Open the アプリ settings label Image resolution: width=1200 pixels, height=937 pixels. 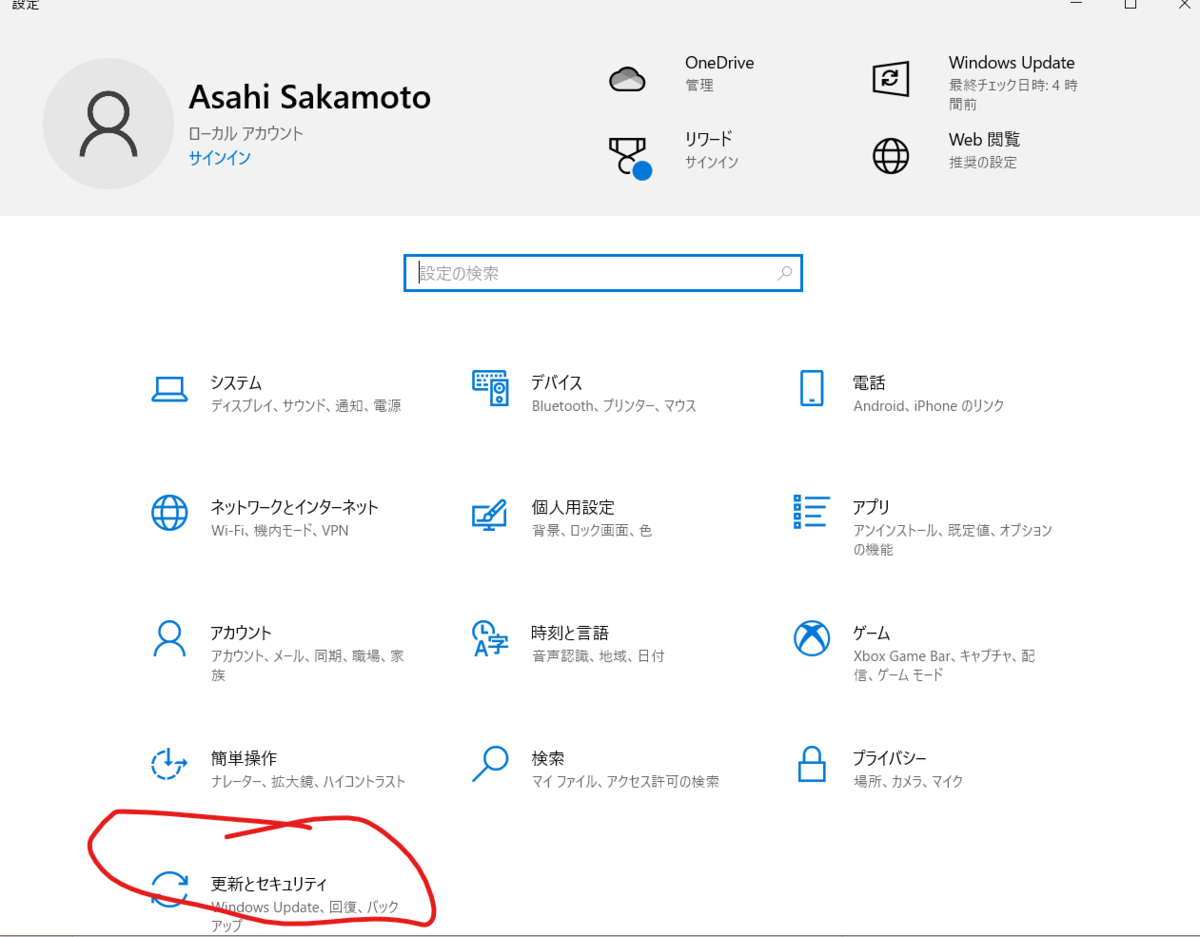click(871, 507)
